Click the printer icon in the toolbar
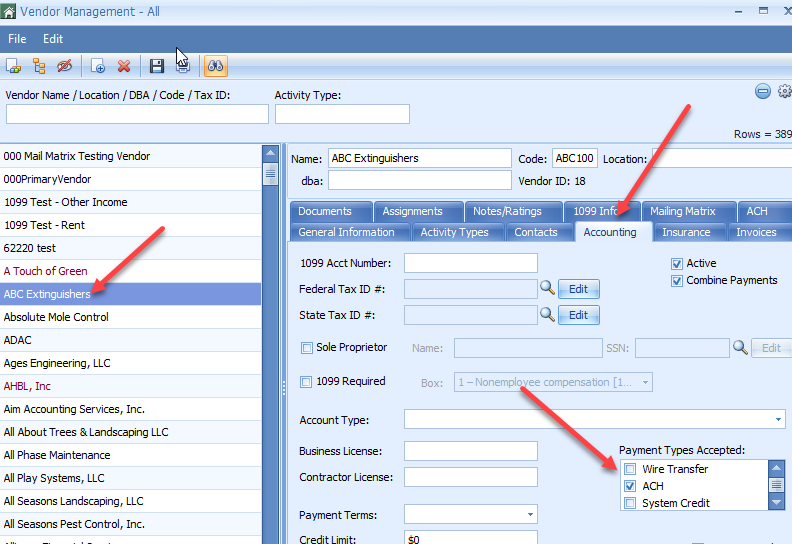Viewport: 792px width, 544px height. point(183,66)
